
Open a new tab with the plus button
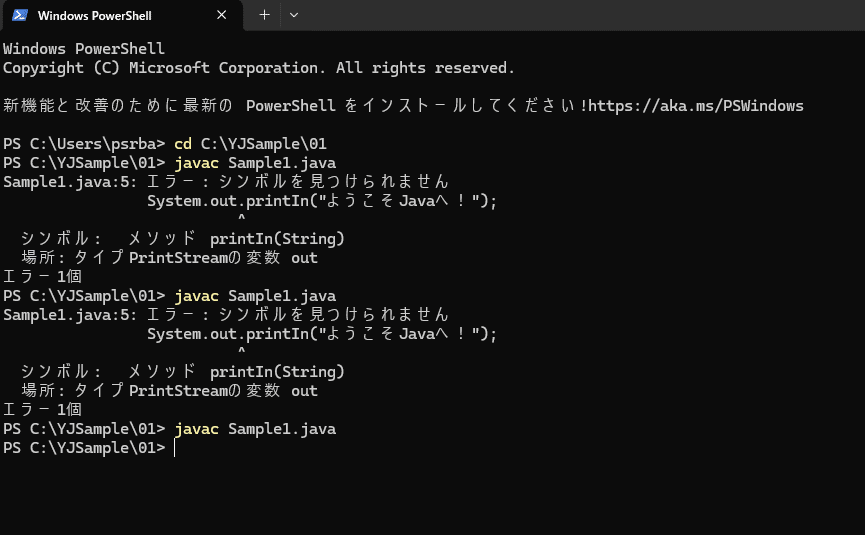coord(265,15)
